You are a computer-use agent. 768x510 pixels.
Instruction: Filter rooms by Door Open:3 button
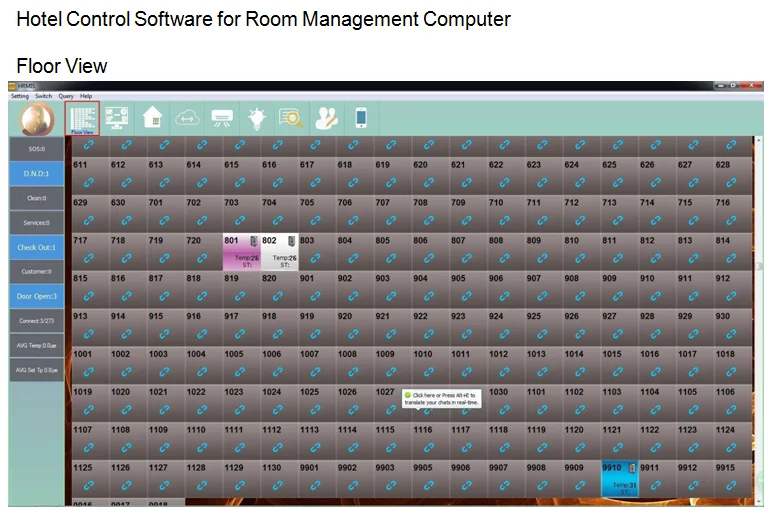[x=37, y=296]
